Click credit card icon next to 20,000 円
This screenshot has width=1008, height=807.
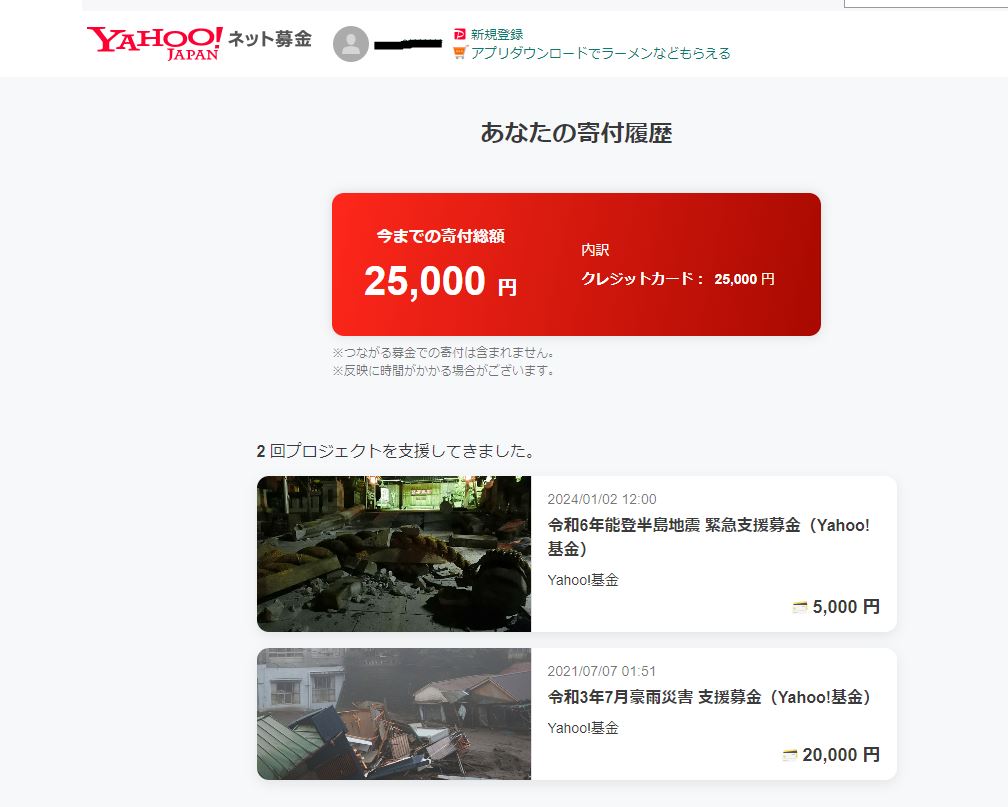click(x=789, y=755)
